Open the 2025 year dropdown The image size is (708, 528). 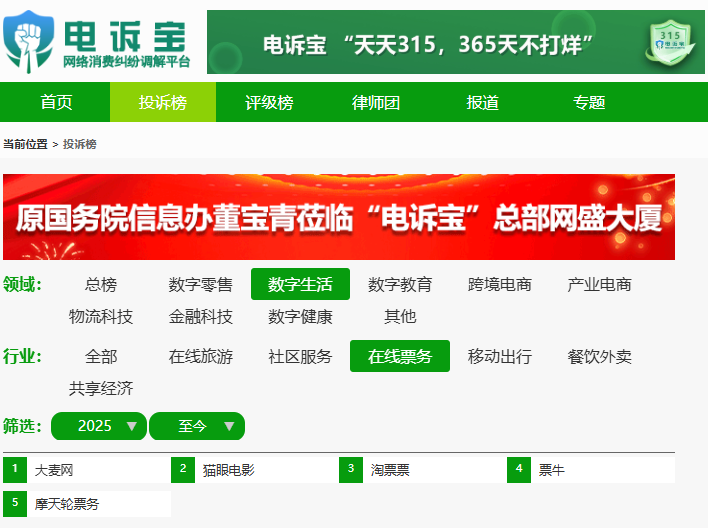pyautogui.click(x=98, y=426)
